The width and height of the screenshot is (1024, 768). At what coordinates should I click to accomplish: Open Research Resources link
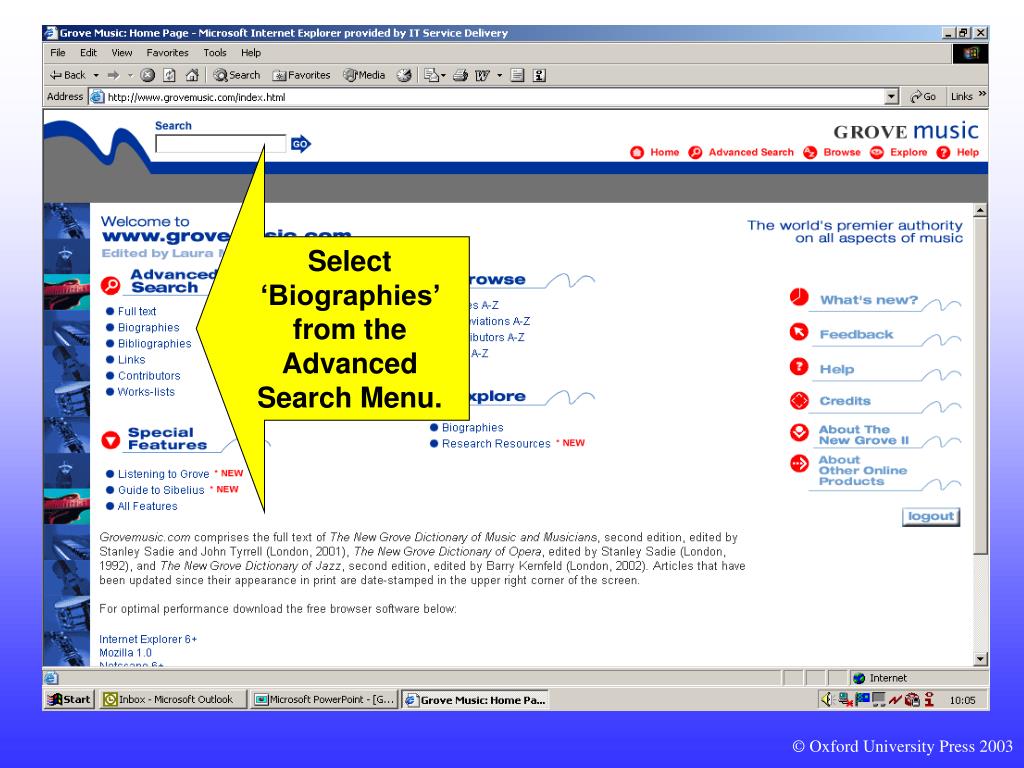click(x=496, y=444)
